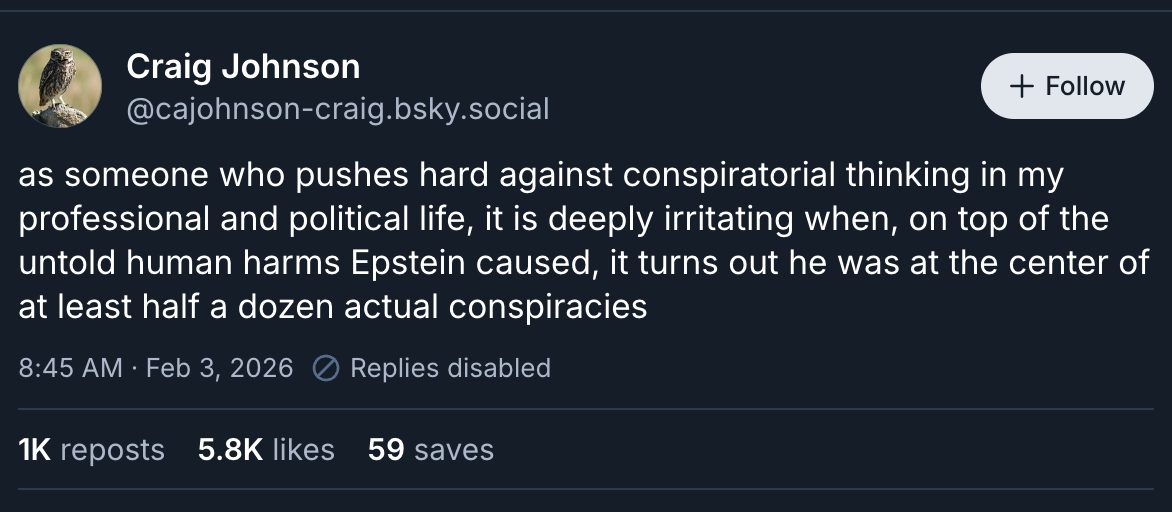Click the word reposts in stats row
Viewport: 1172px width, 512px height.
tap(112, 449)
